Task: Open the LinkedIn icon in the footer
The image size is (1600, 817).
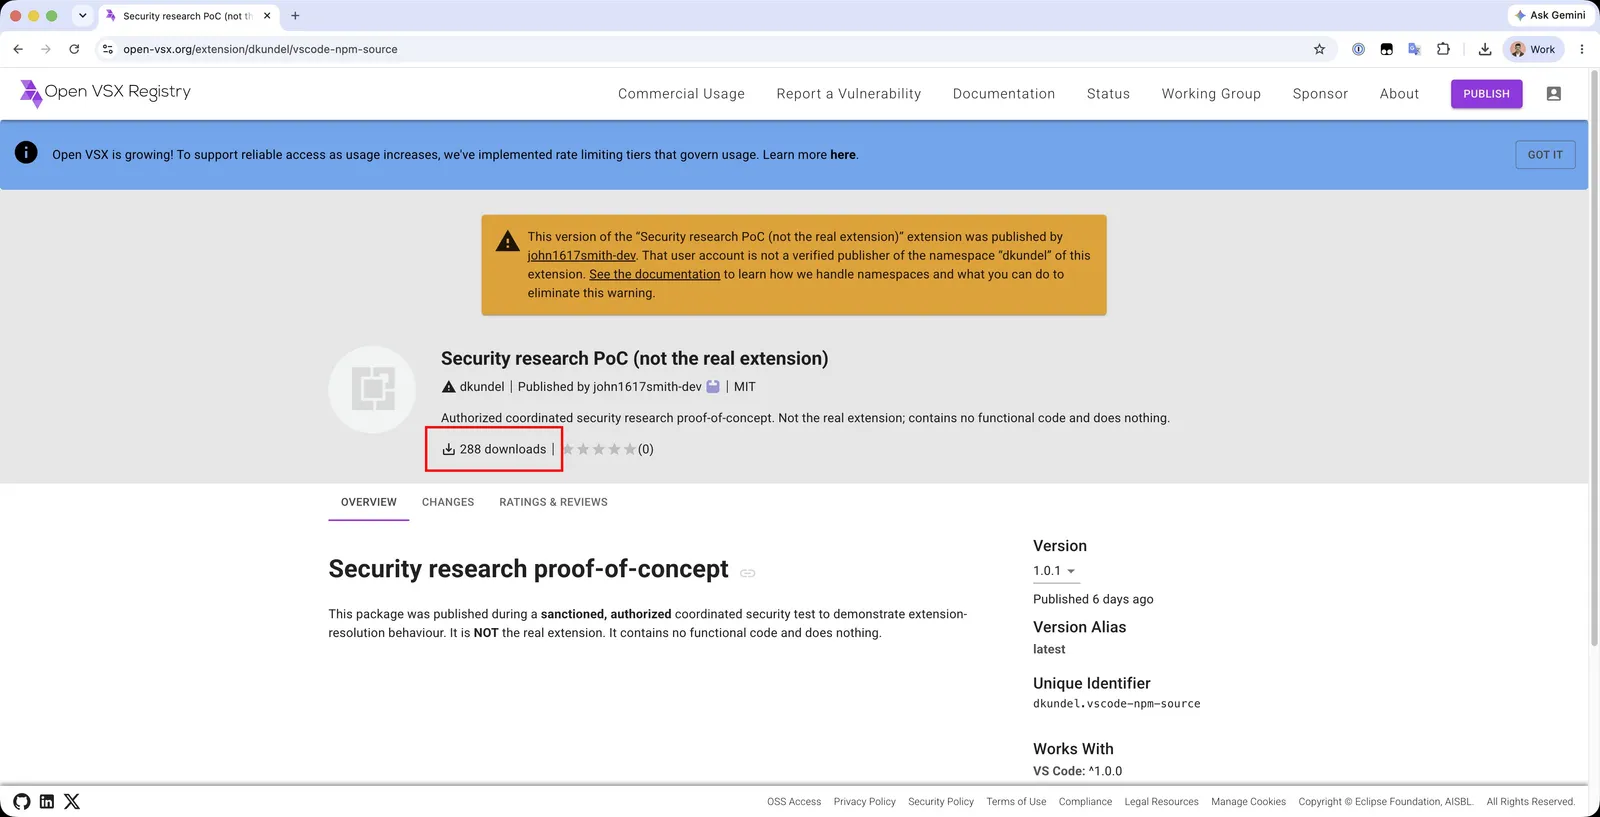Action: (x=47, y=802)
